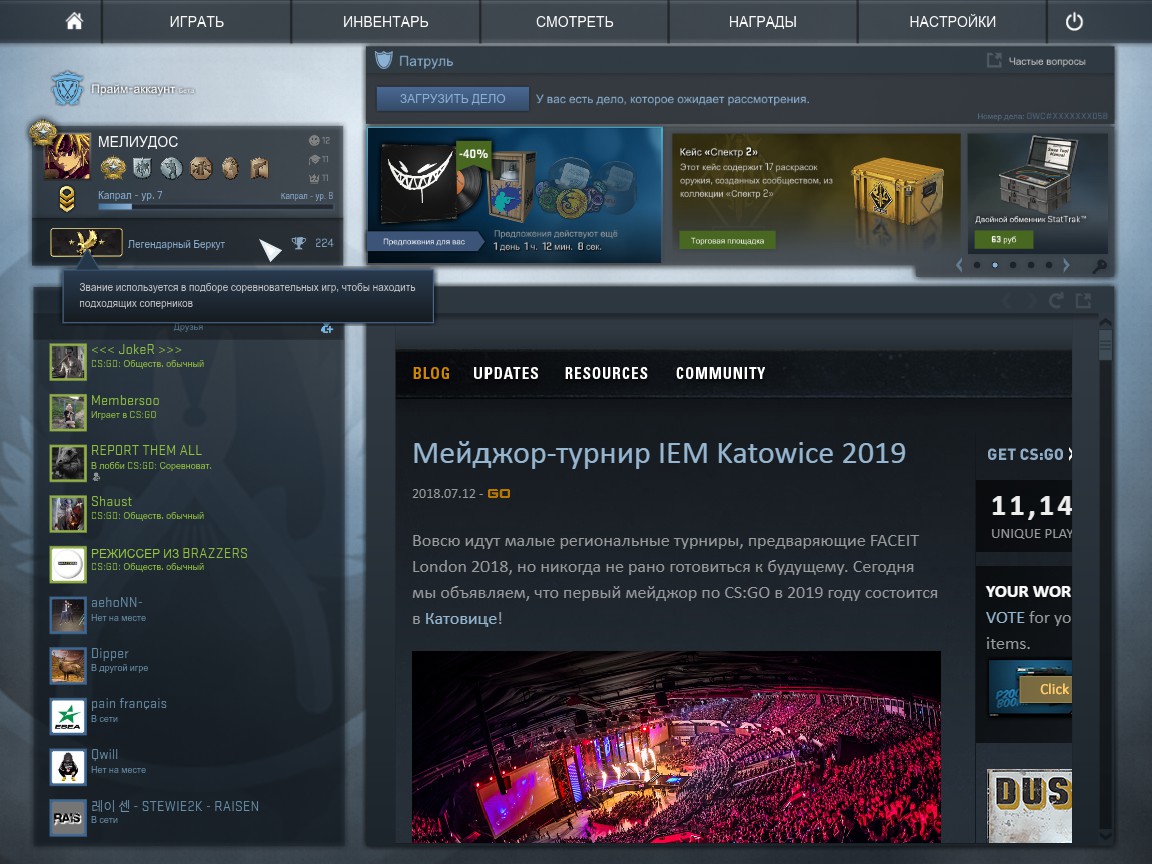This screenshot has height=864, width=1152.
Task: Click the service medal above avatar
Action: click(43, 132)
